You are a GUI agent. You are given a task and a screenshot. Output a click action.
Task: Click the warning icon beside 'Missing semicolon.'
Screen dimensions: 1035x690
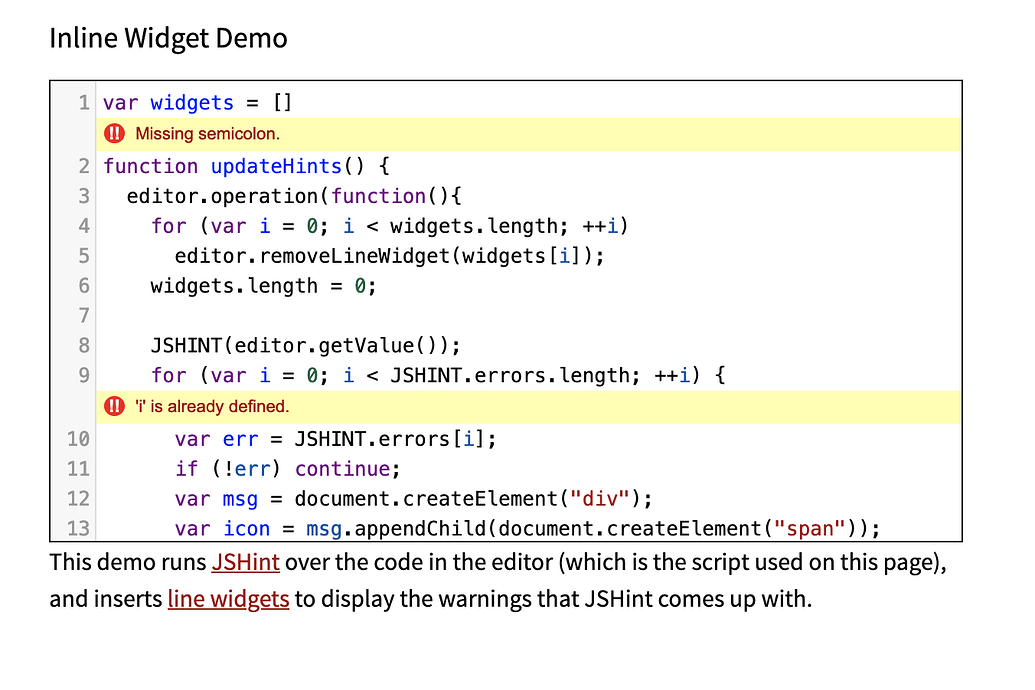coord(114,132)
